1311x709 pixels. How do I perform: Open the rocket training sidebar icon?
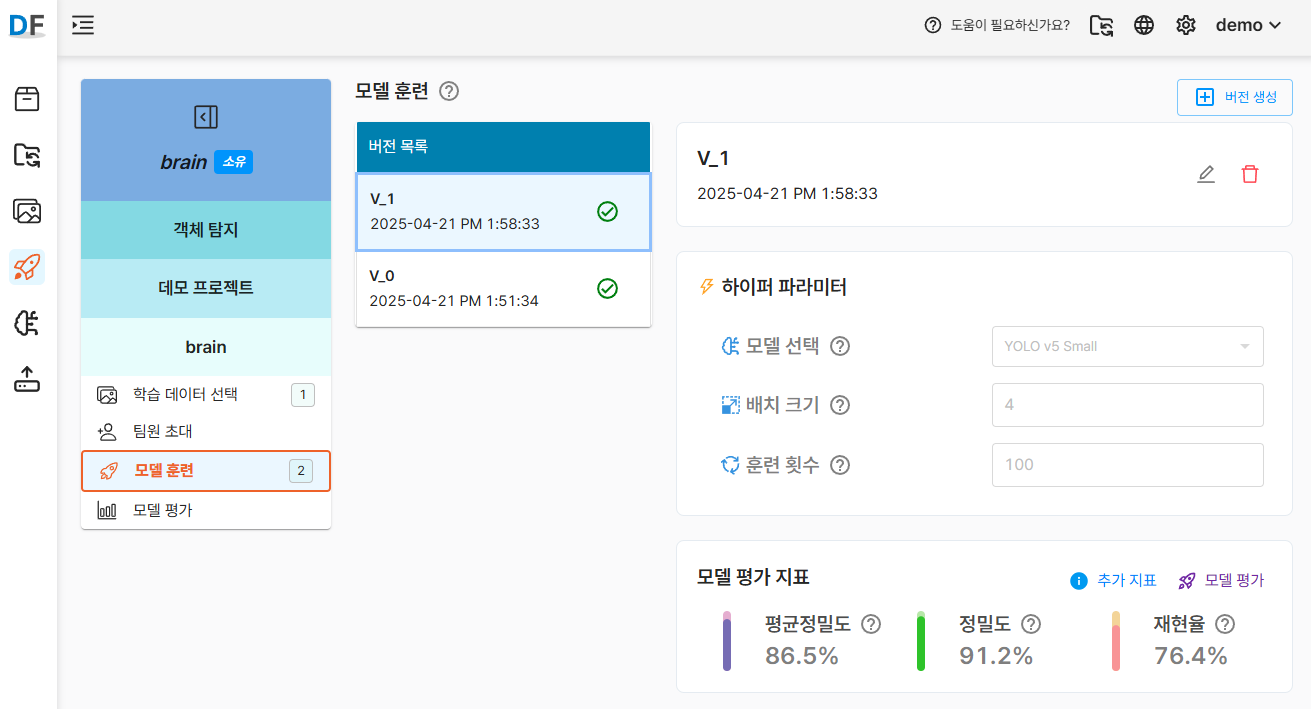tap(27, 267)
